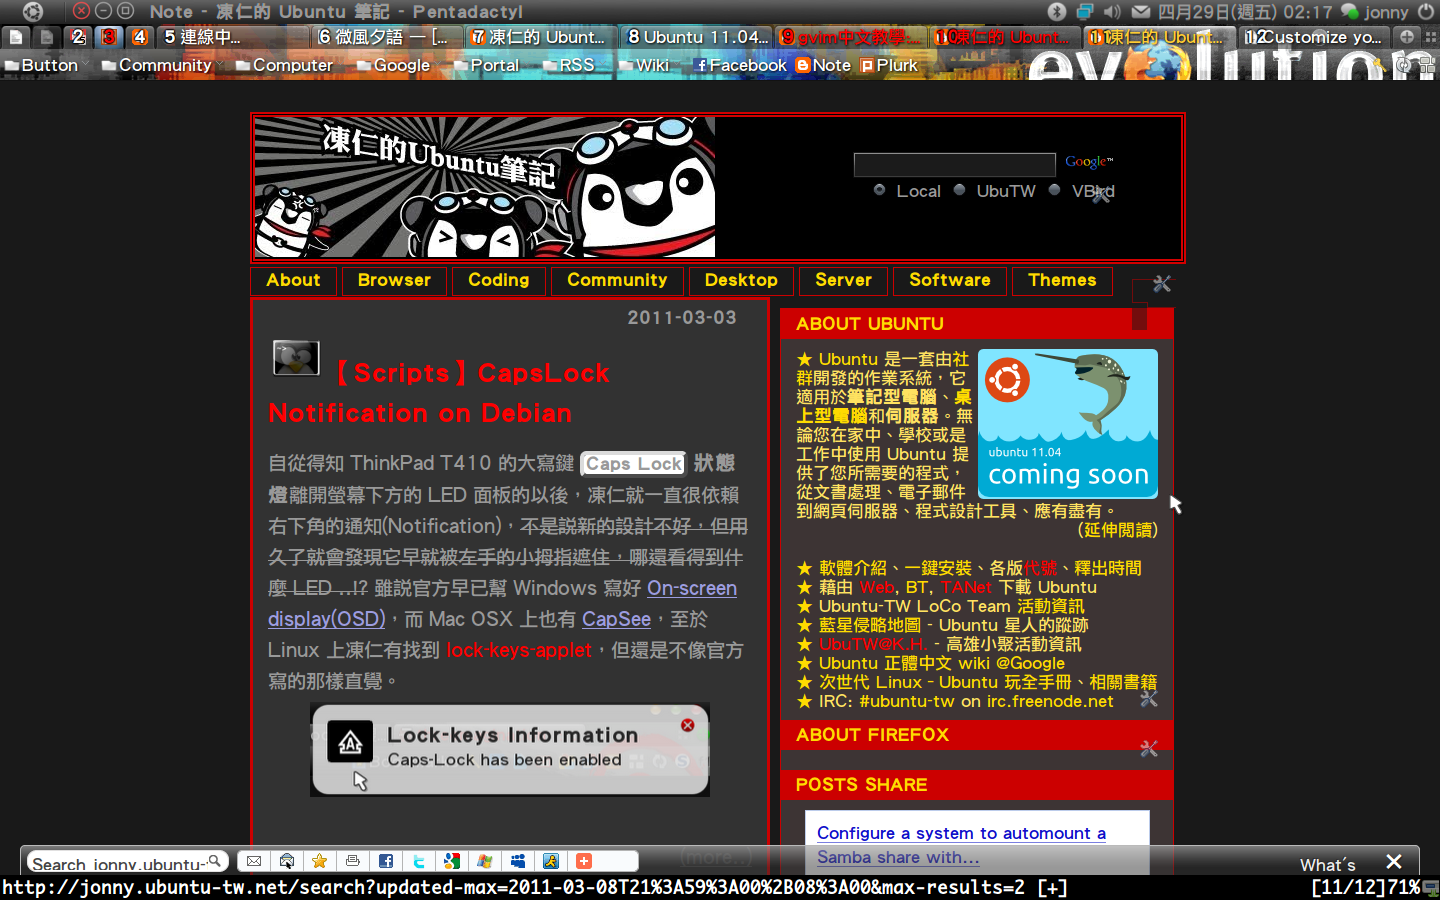This screenshot has width=1440, height=900.
Task: Open the Desktop menu on the blog
Action: (741, 281)
